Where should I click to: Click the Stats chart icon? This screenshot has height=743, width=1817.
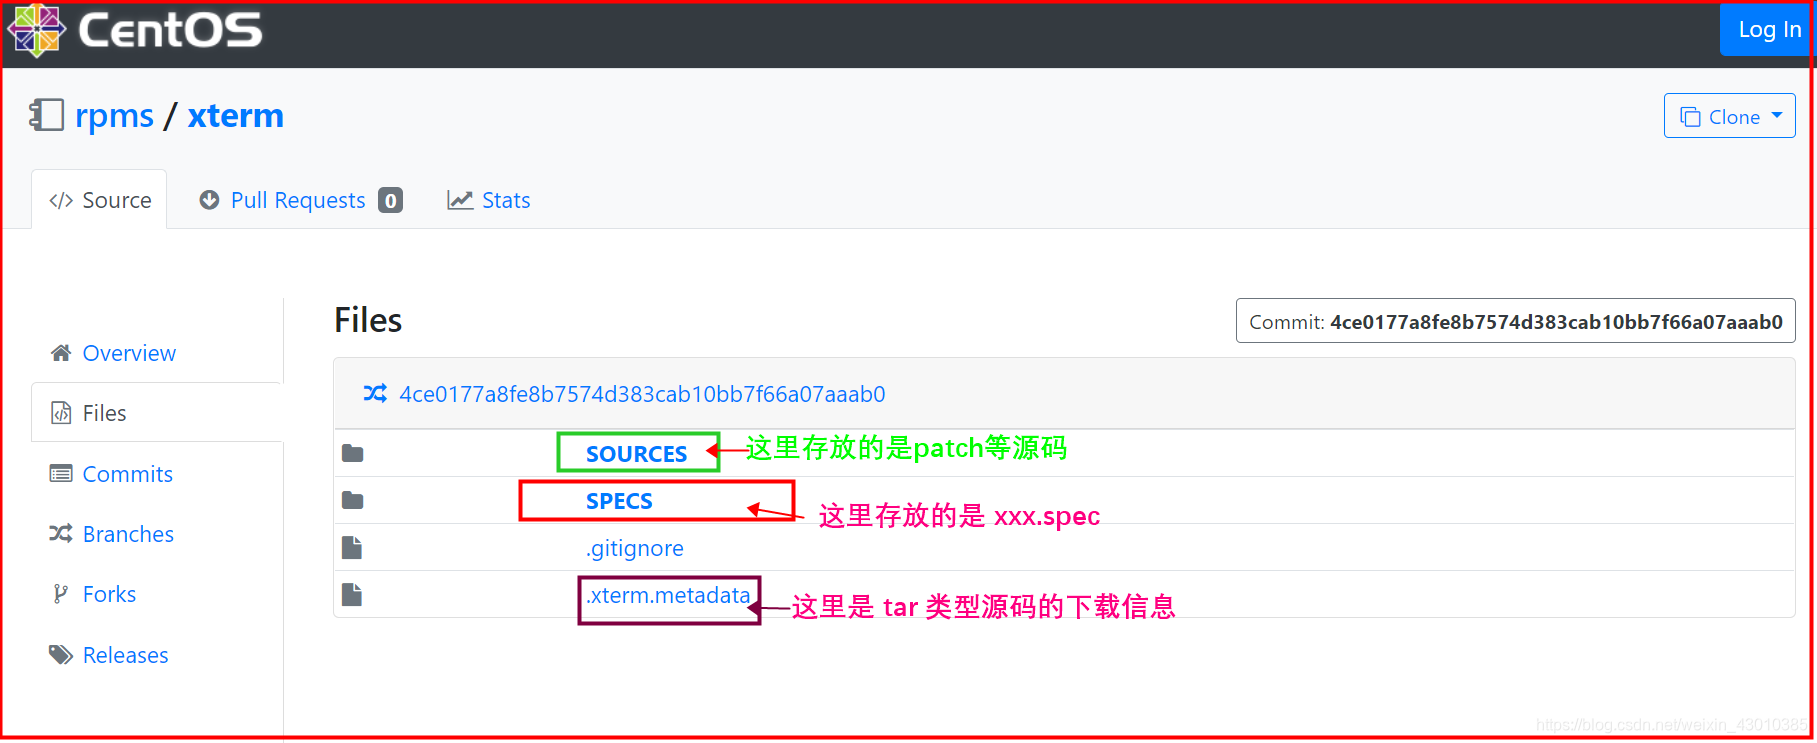pyautogui.click(x=460, y=200)
